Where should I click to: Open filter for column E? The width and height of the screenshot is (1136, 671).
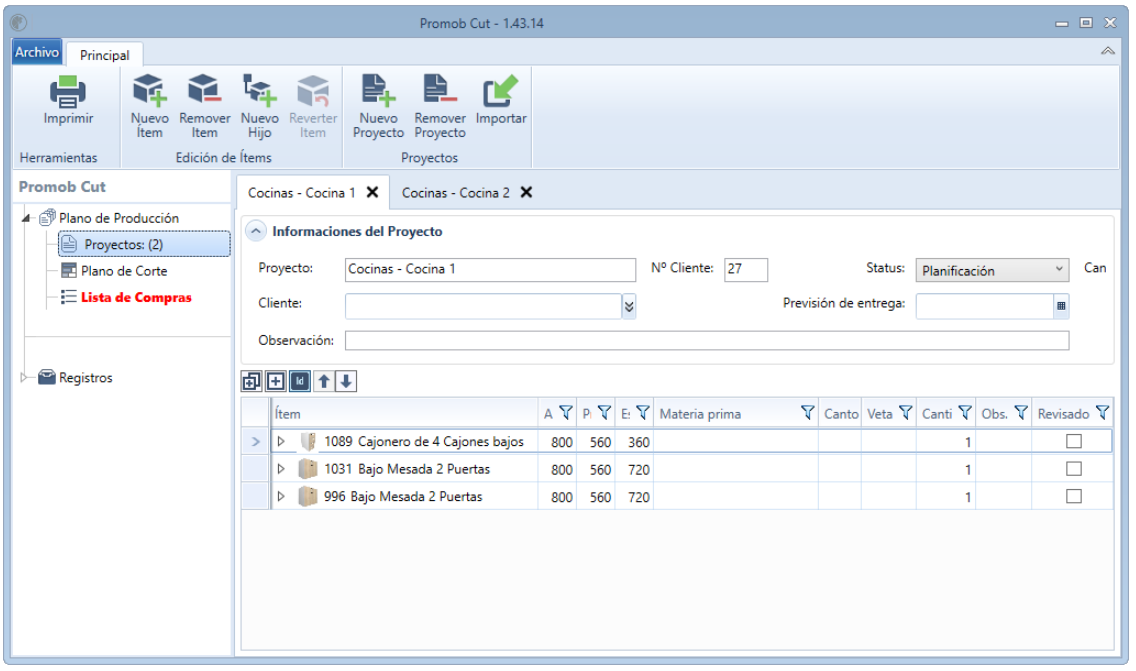[643, 413]
